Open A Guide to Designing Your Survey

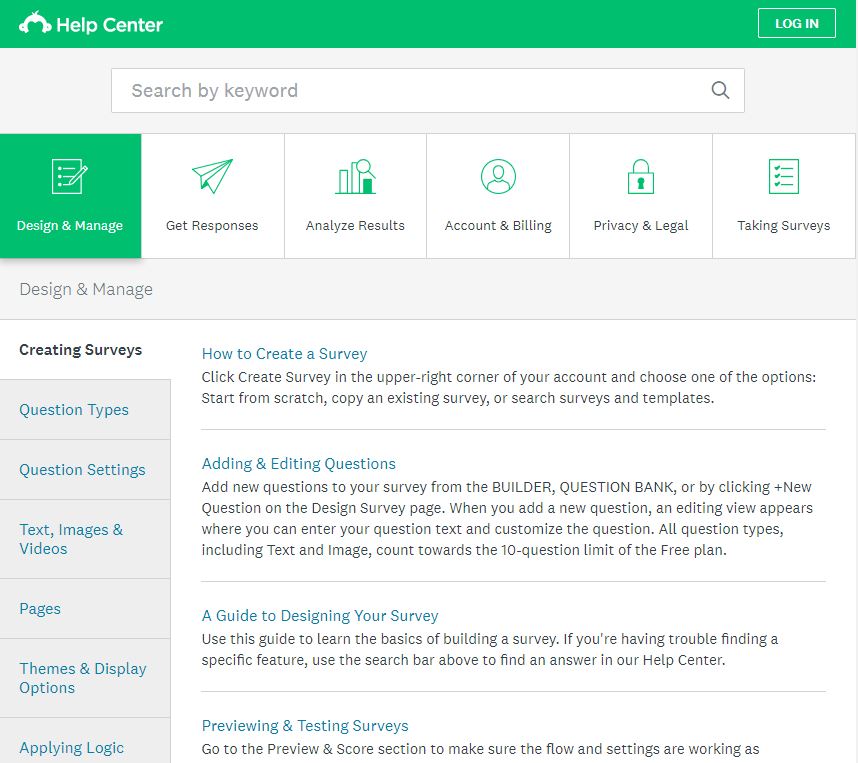coord(320,616)
